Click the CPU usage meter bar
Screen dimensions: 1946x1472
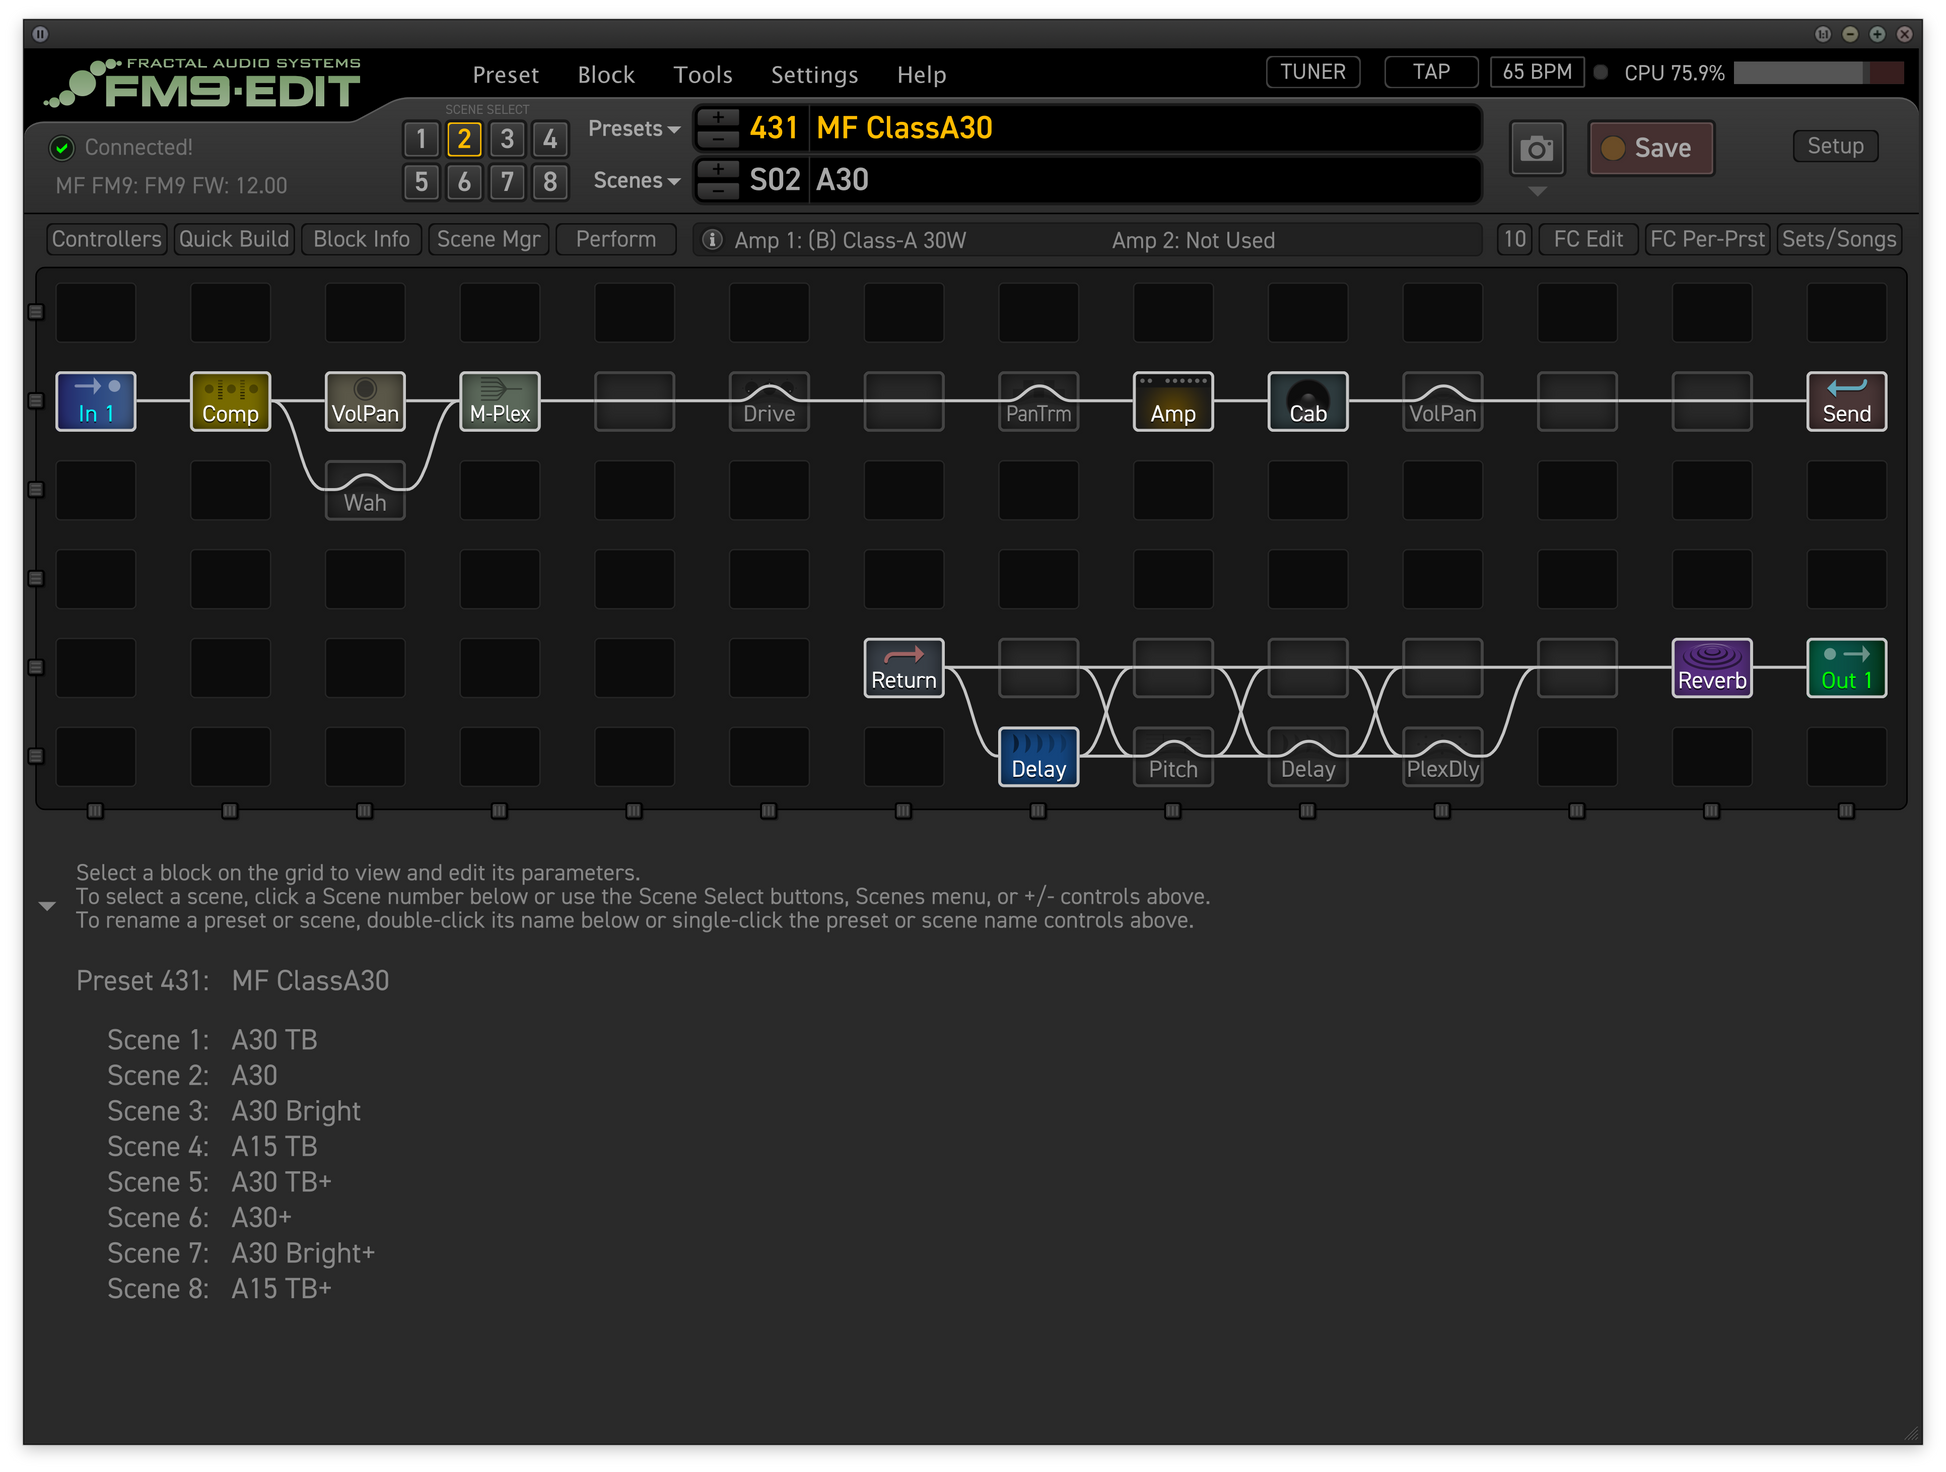[1818, 73]
